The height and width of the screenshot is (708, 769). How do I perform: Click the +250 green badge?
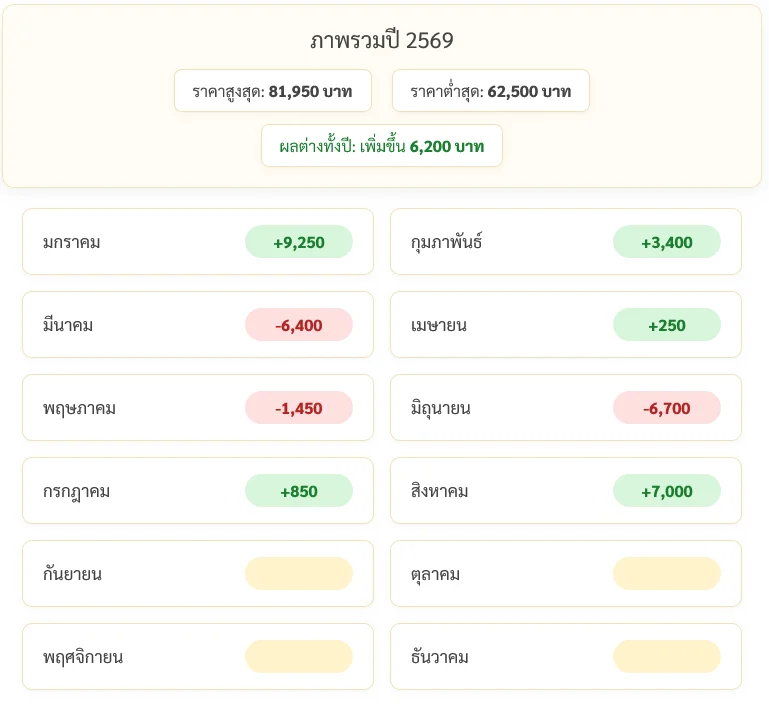[666, 325]
